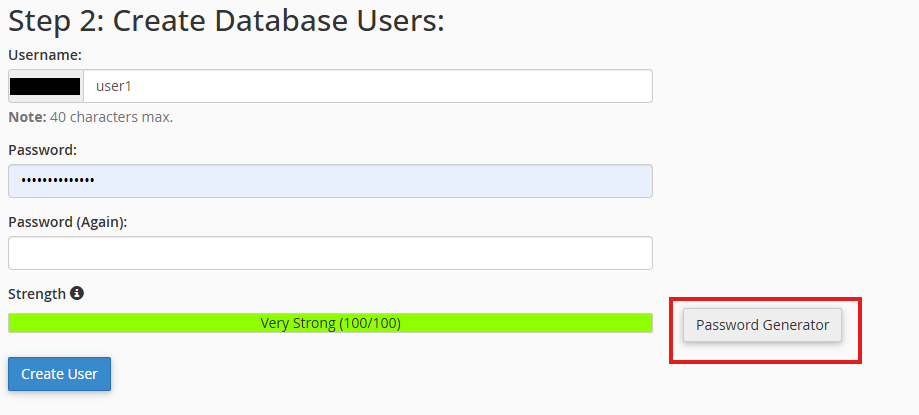
Task: Open the Password Generator
Action: click(x=762, y=325)
